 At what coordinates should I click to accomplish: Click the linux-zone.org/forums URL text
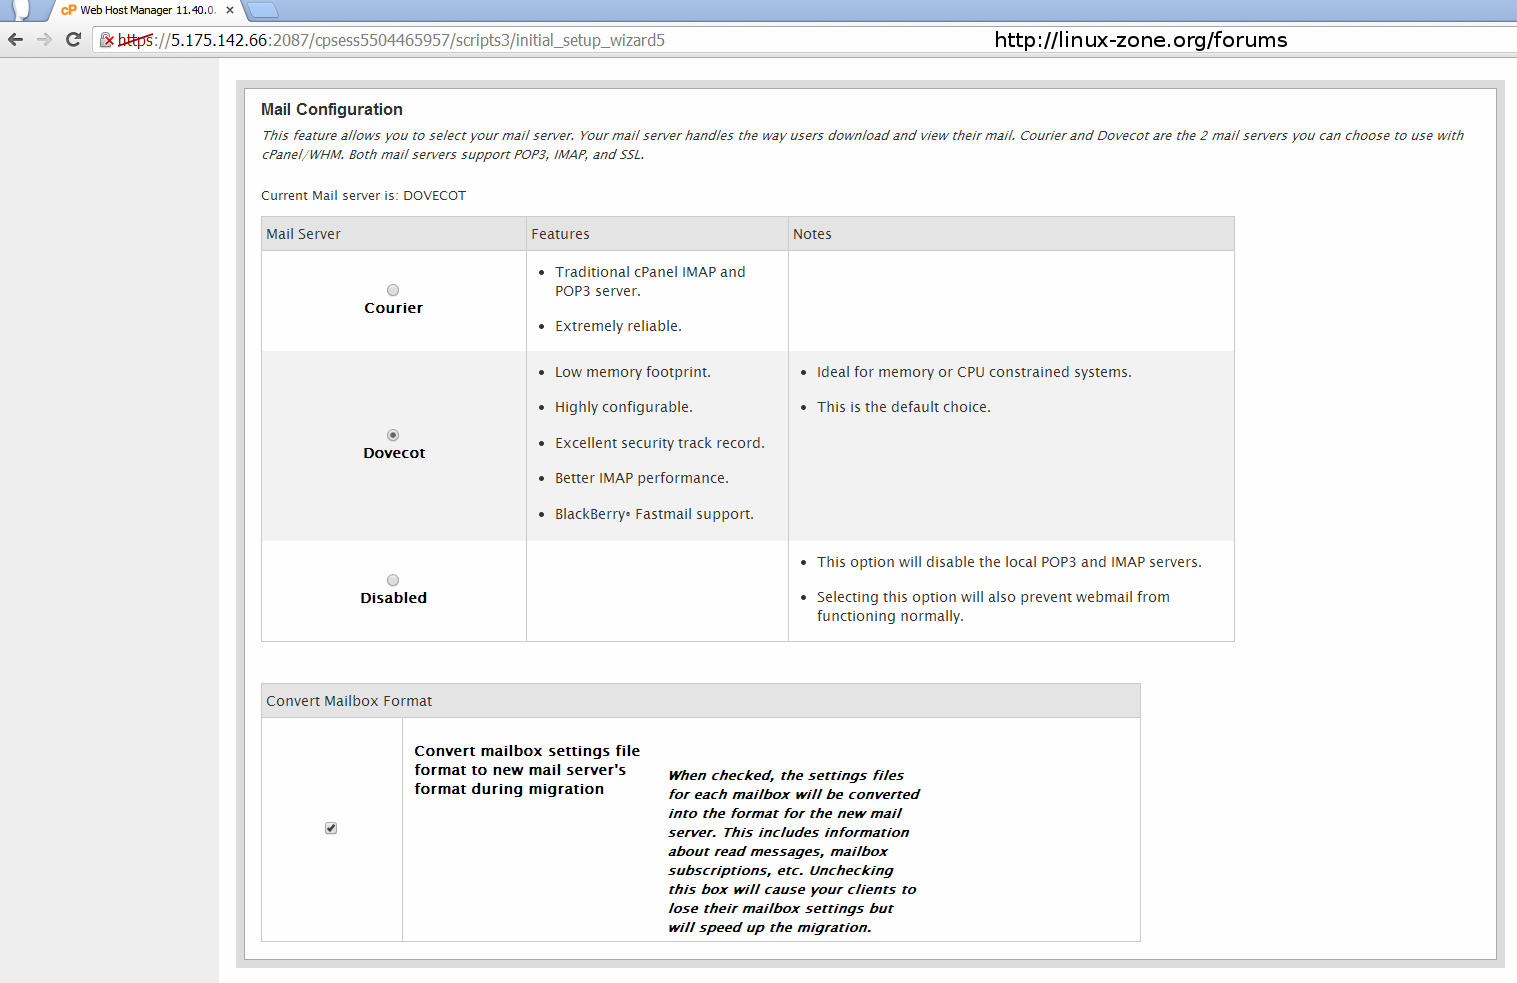click(x=1141, y=40)
